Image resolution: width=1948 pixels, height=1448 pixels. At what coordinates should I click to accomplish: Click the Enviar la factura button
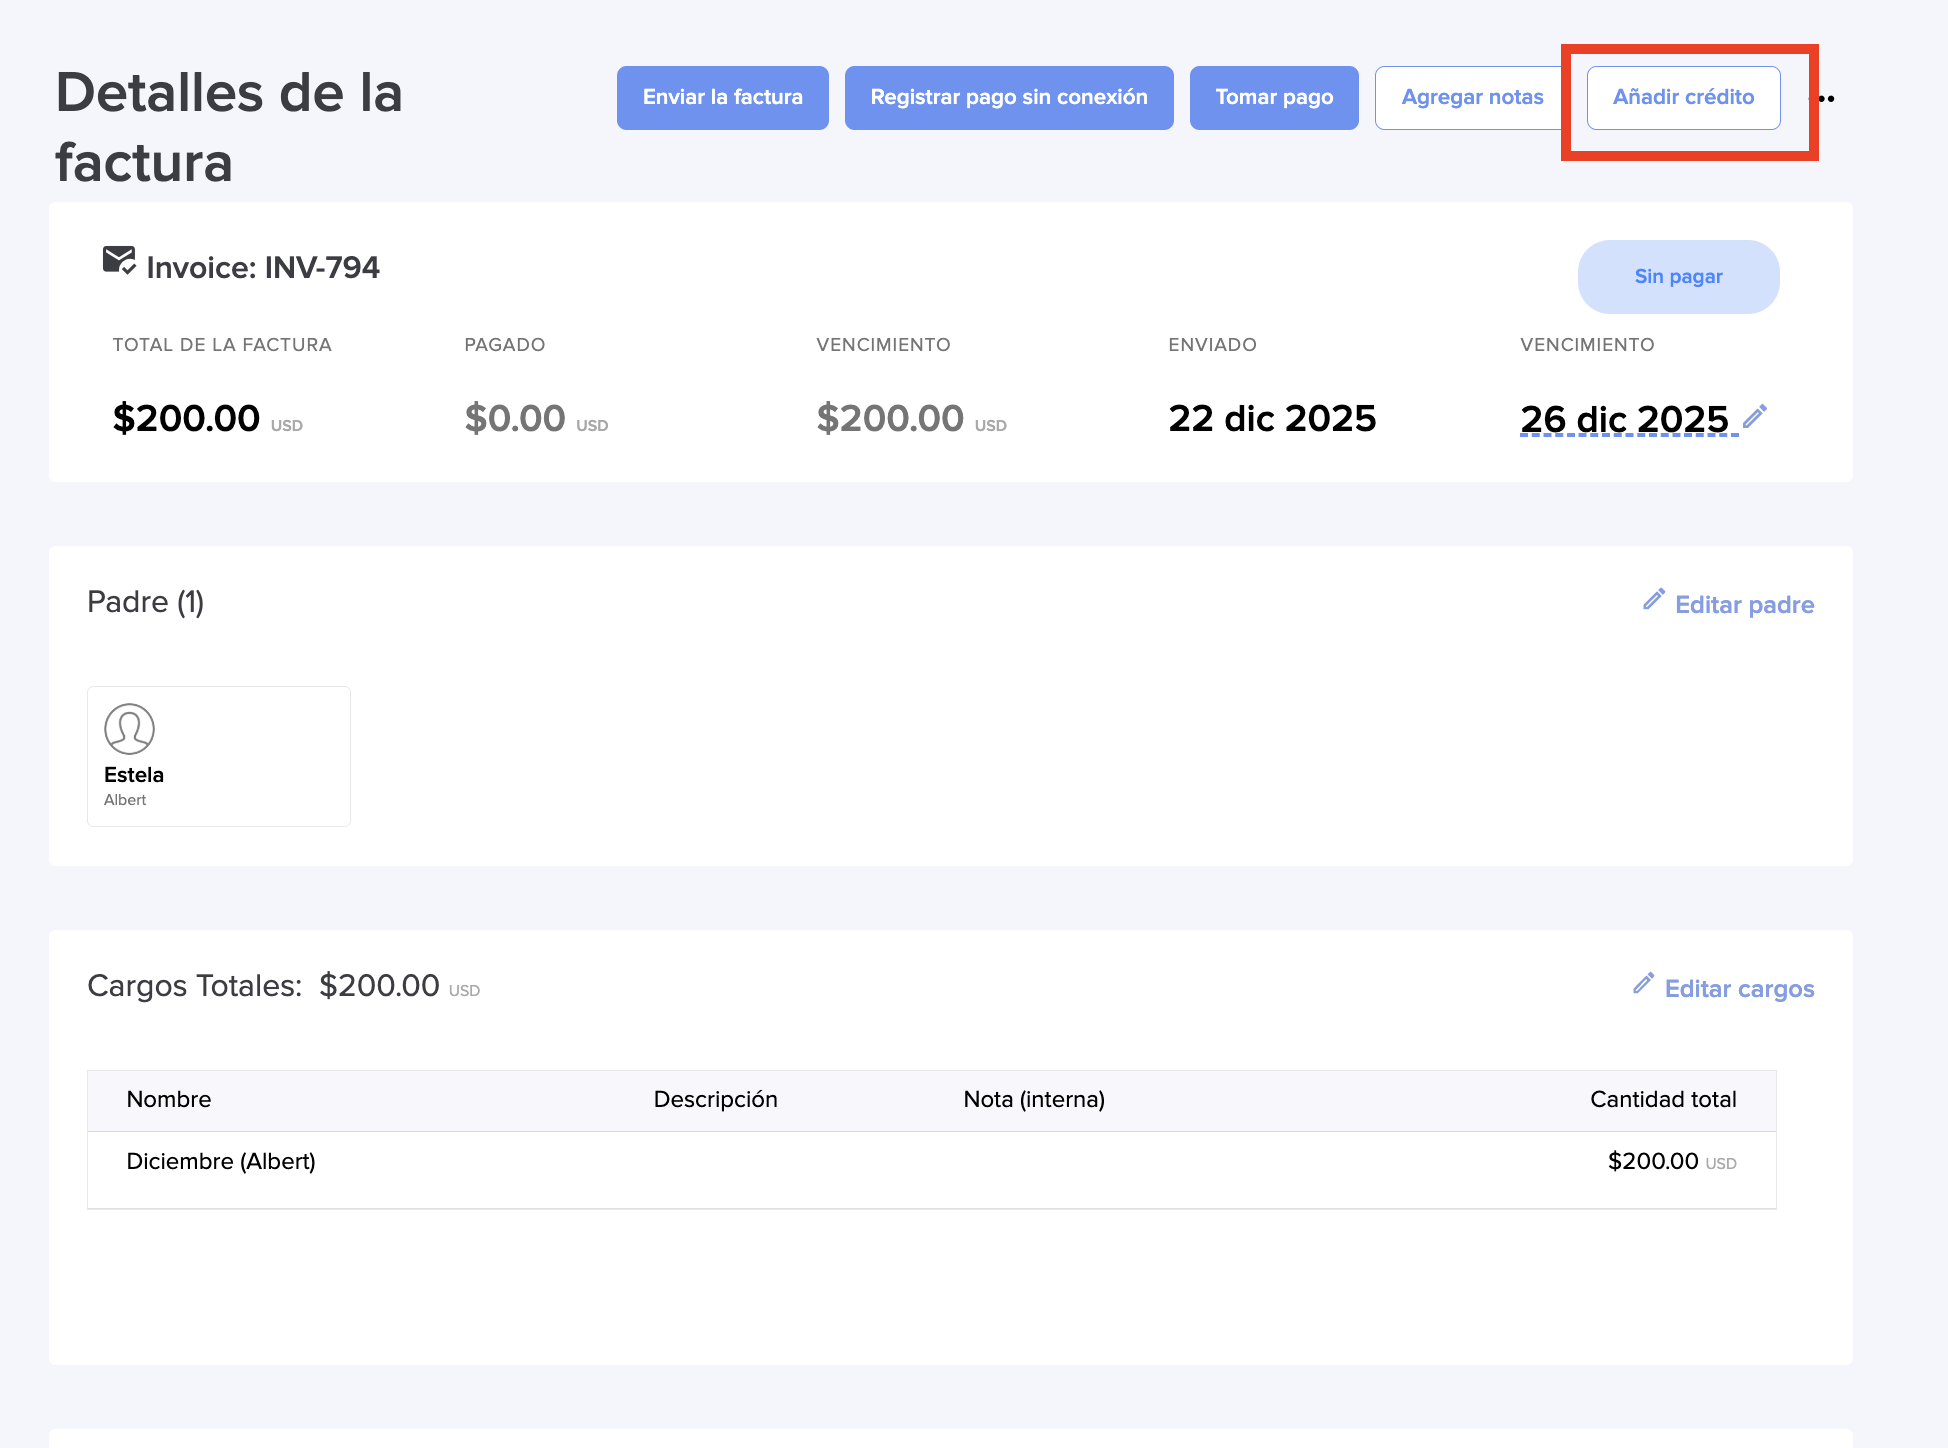[x=722, y=98]
